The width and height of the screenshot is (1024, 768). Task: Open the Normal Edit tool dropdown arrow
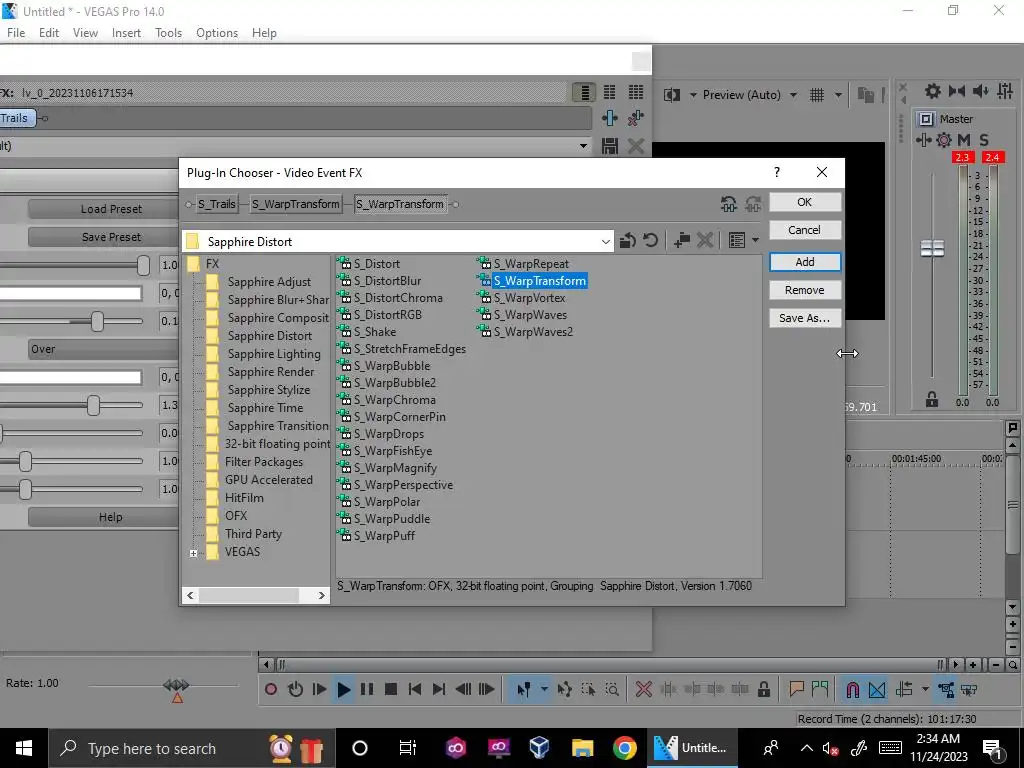coord(543,689)
